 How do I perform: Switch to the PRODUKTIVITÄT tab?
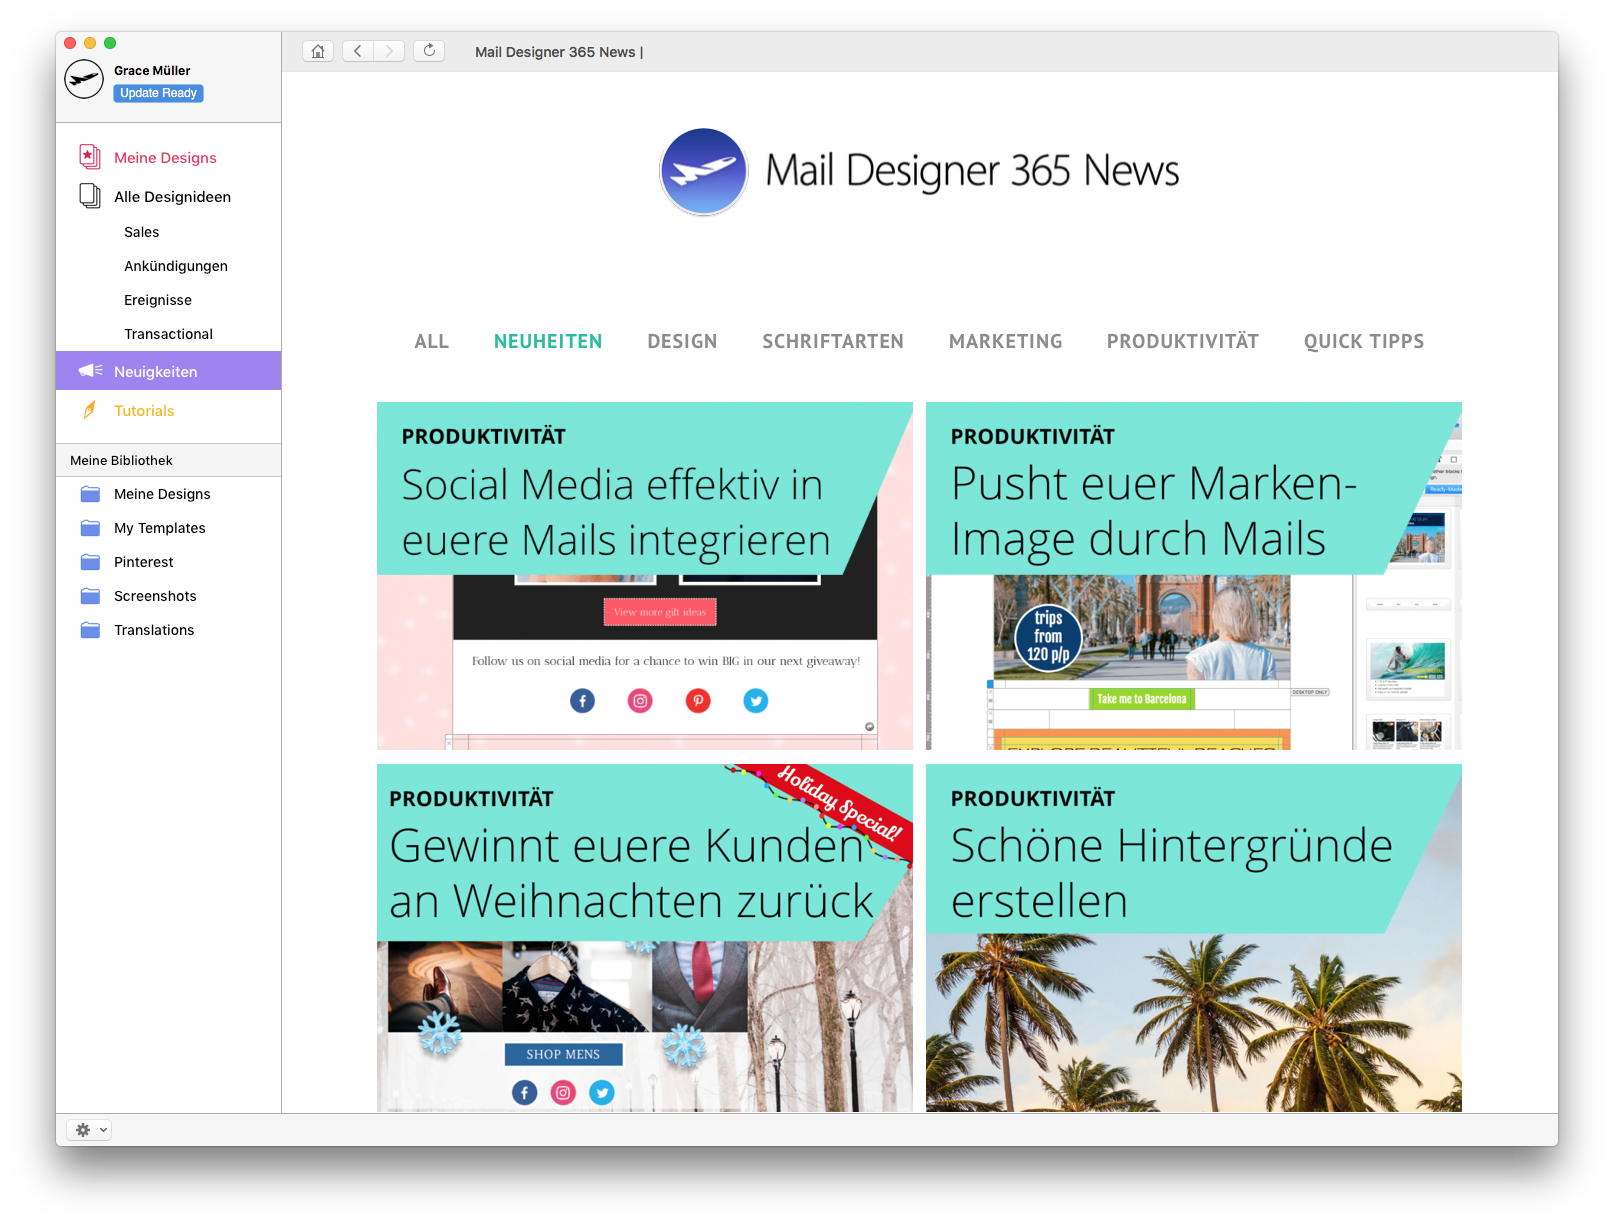1182,342
